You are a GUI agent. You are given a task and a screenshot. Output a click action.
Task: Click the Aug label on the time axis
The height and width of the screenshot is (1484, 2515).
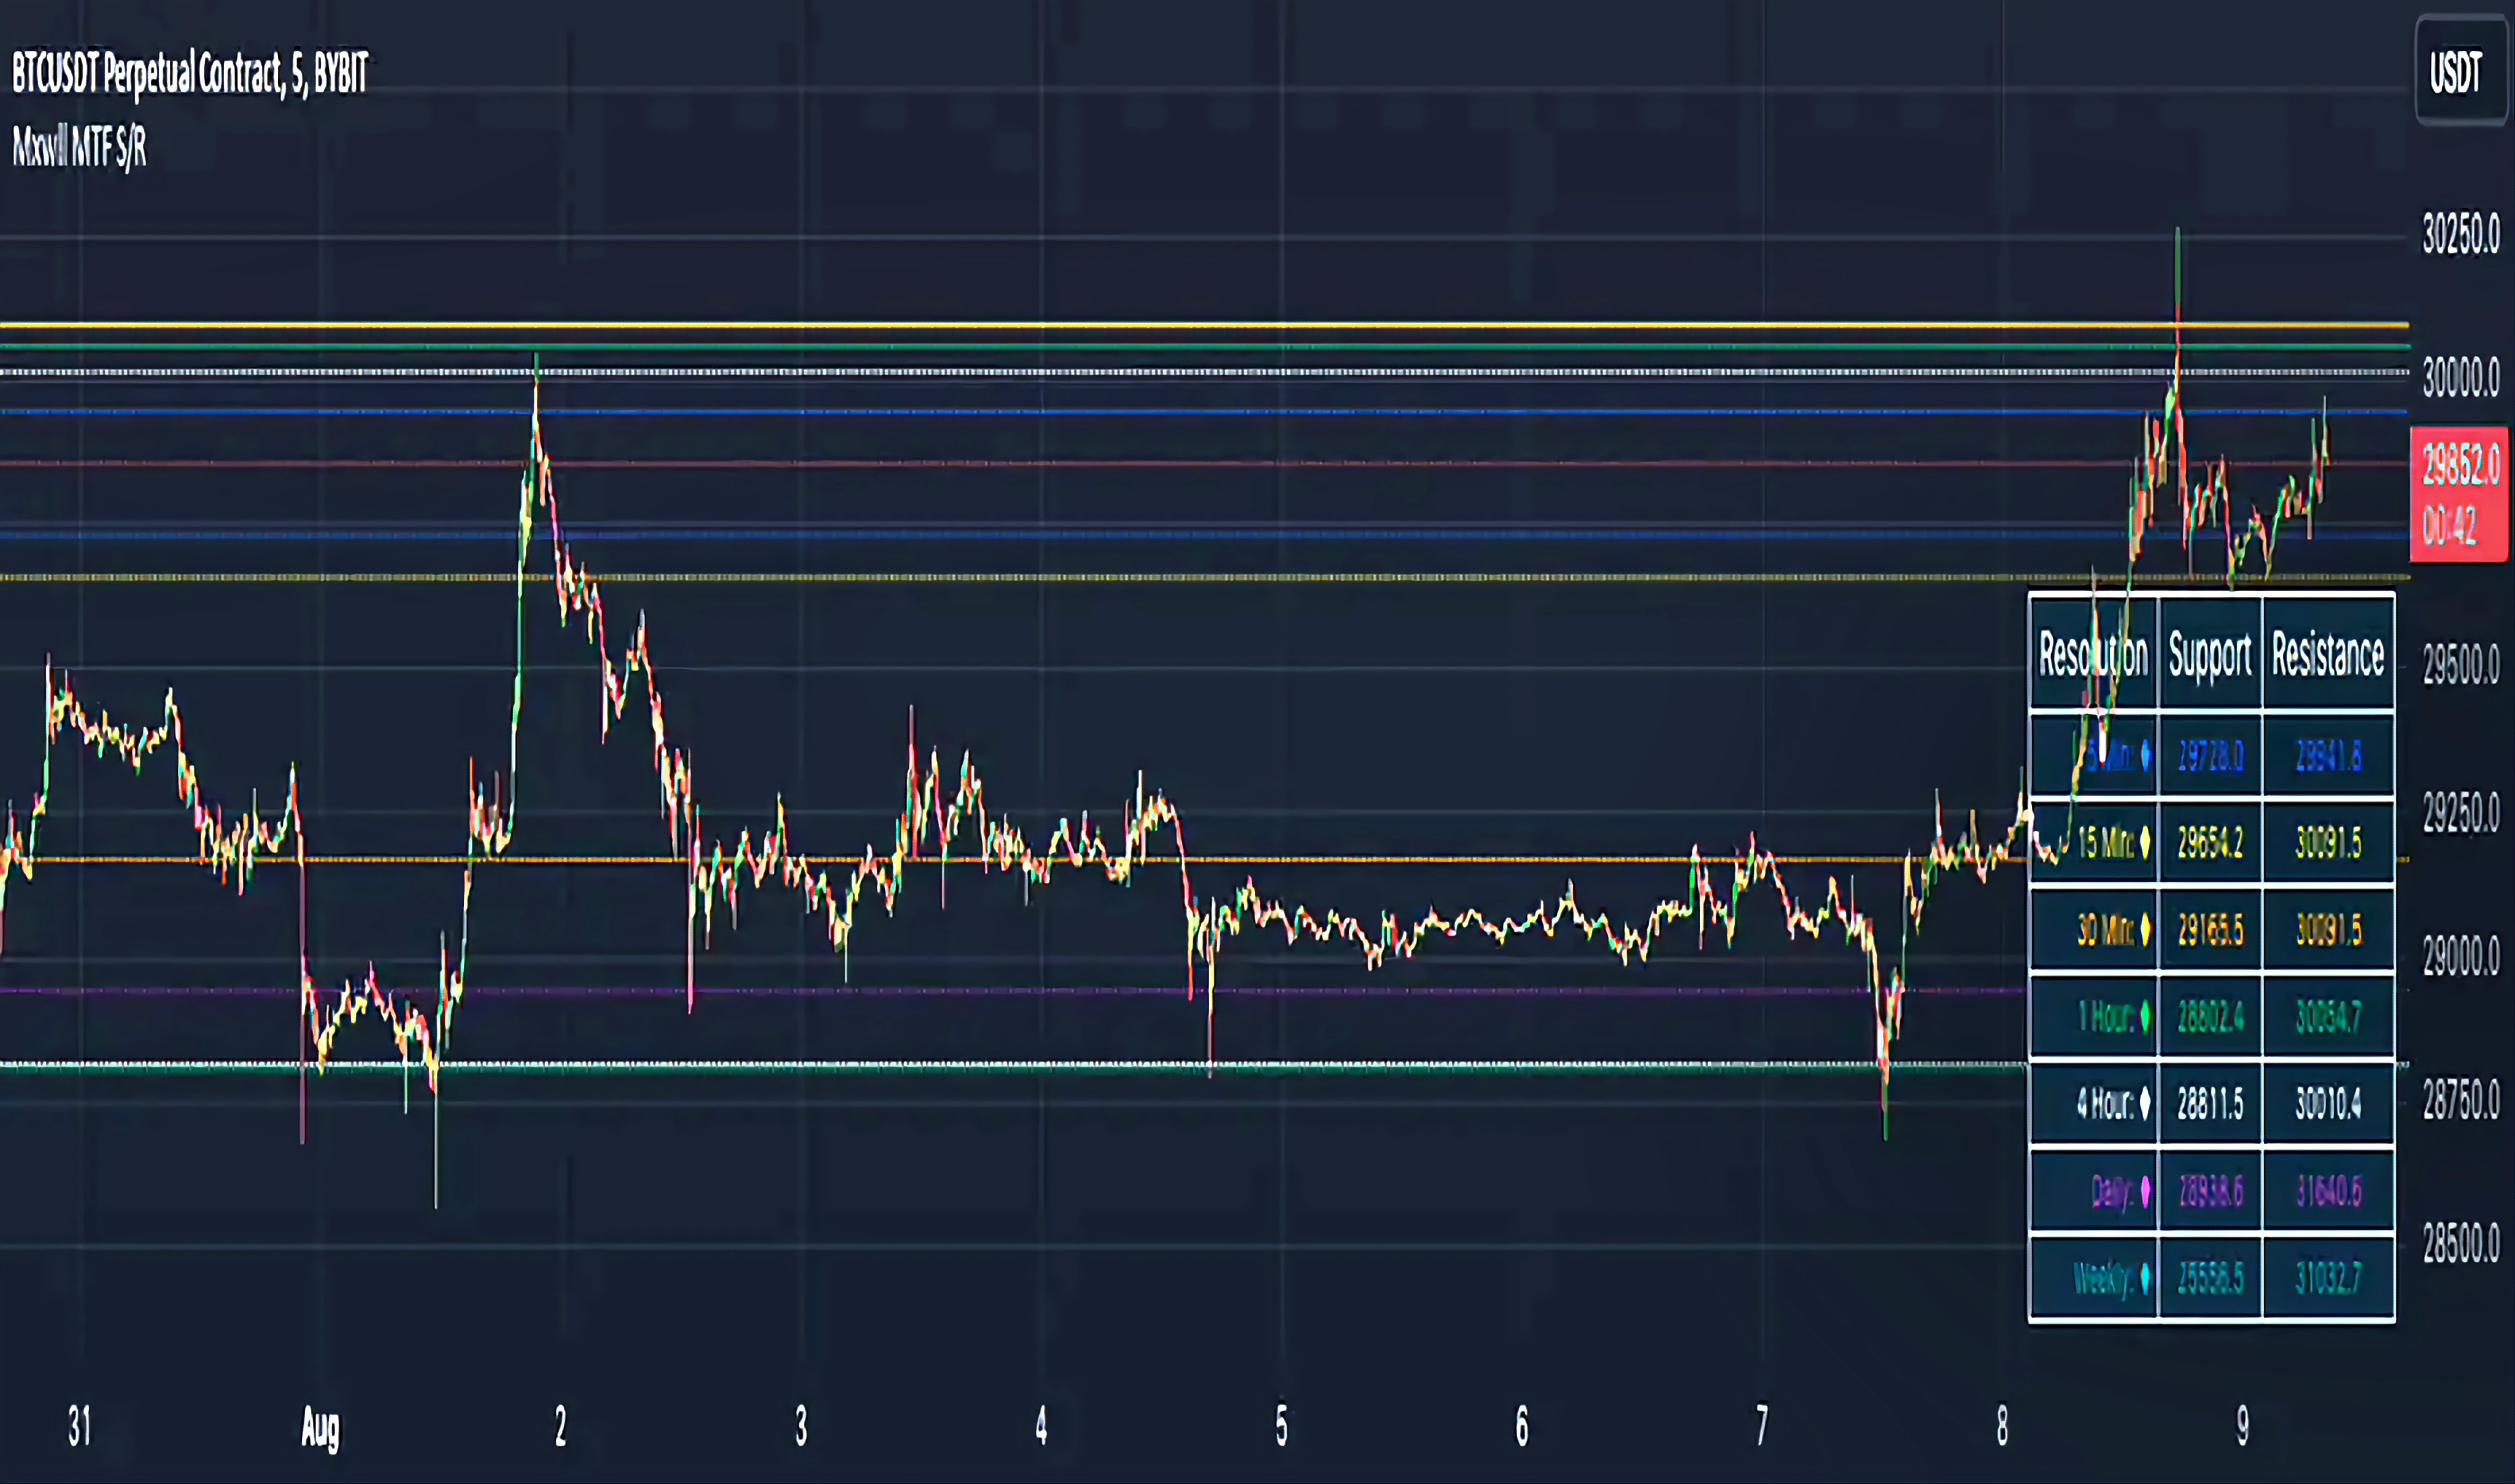click(x=320, y=1428)
